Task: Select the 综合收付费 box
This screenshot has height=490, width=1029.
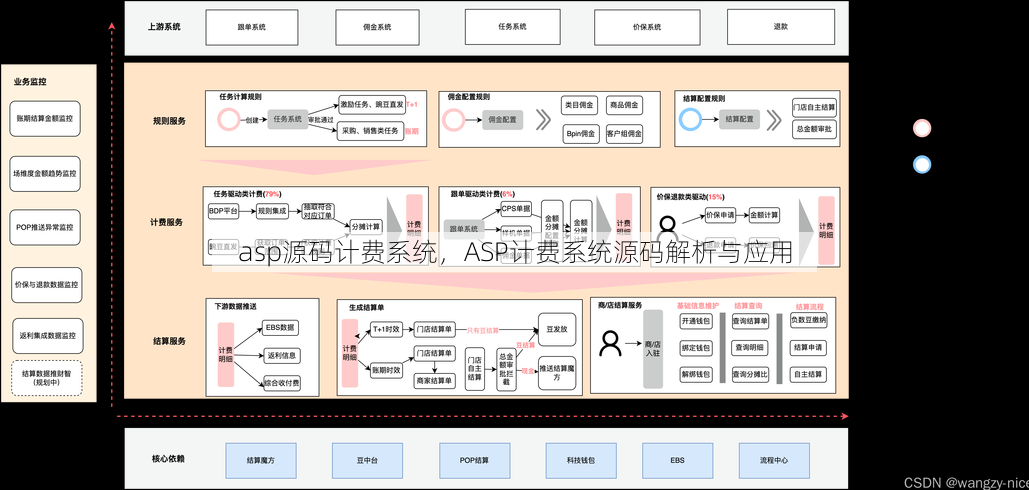Action: click(281, 383)
